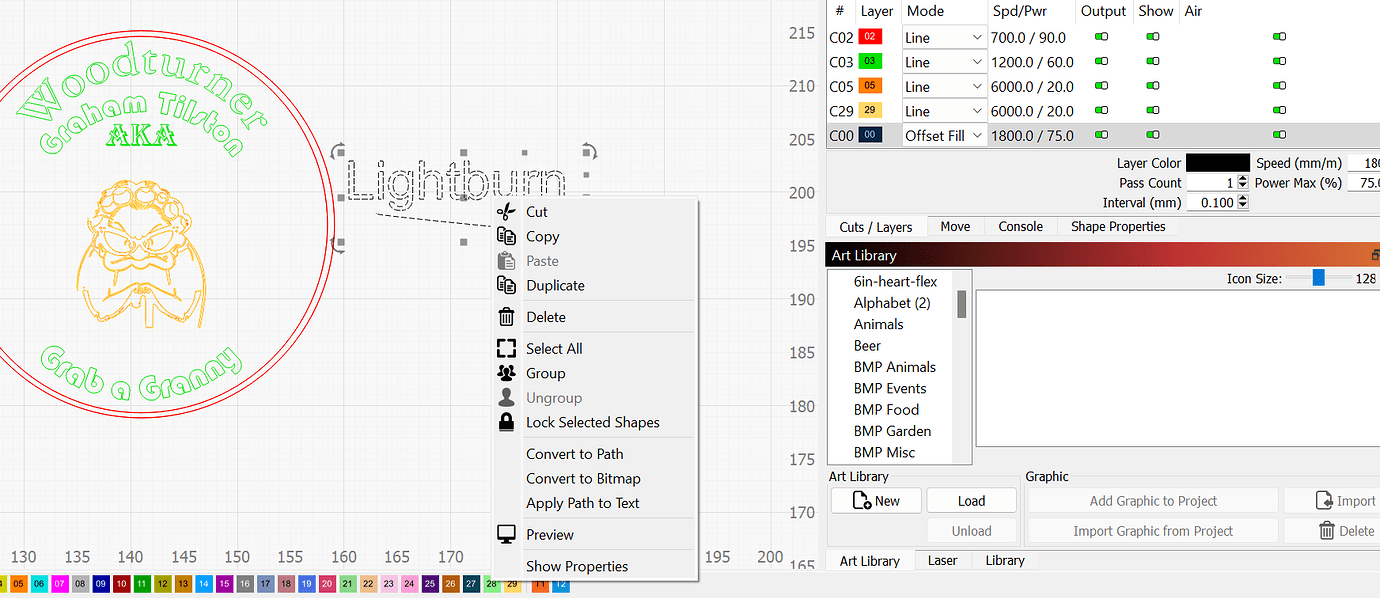Click the Group people icon
The height and width of the screenshot is (598, 1380).
tap(507, 373)
